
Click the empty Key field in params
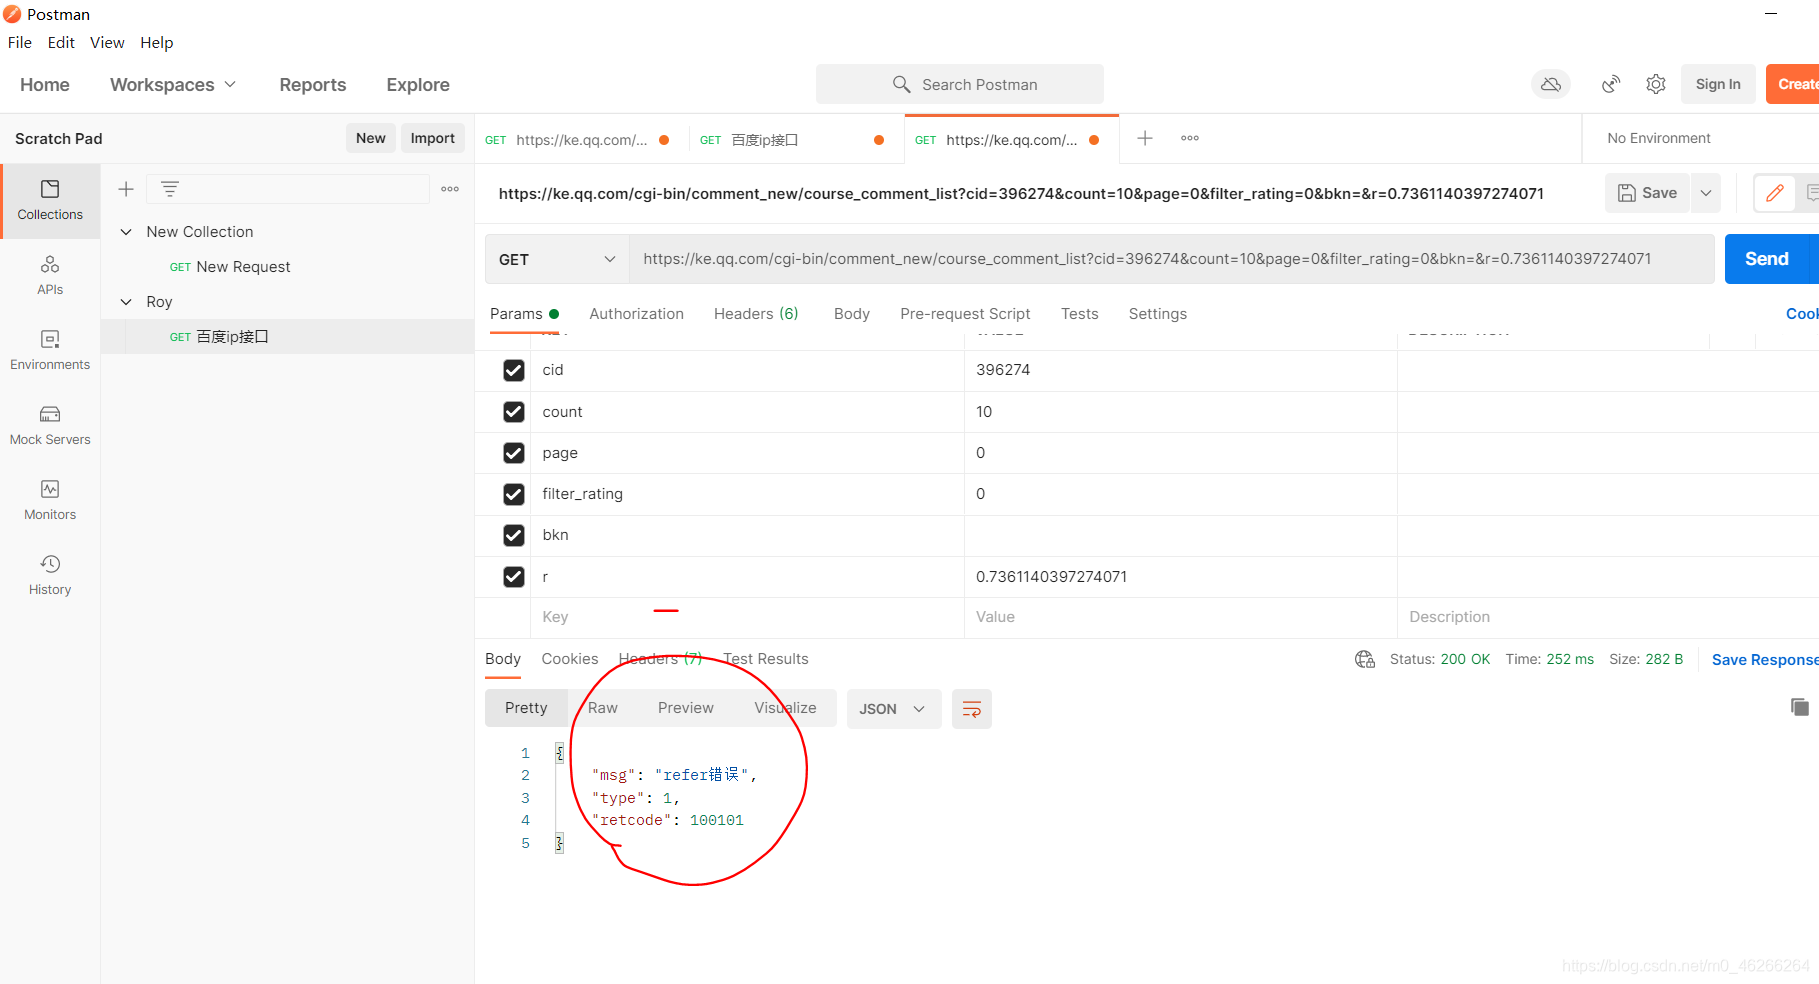pos(748,617)
